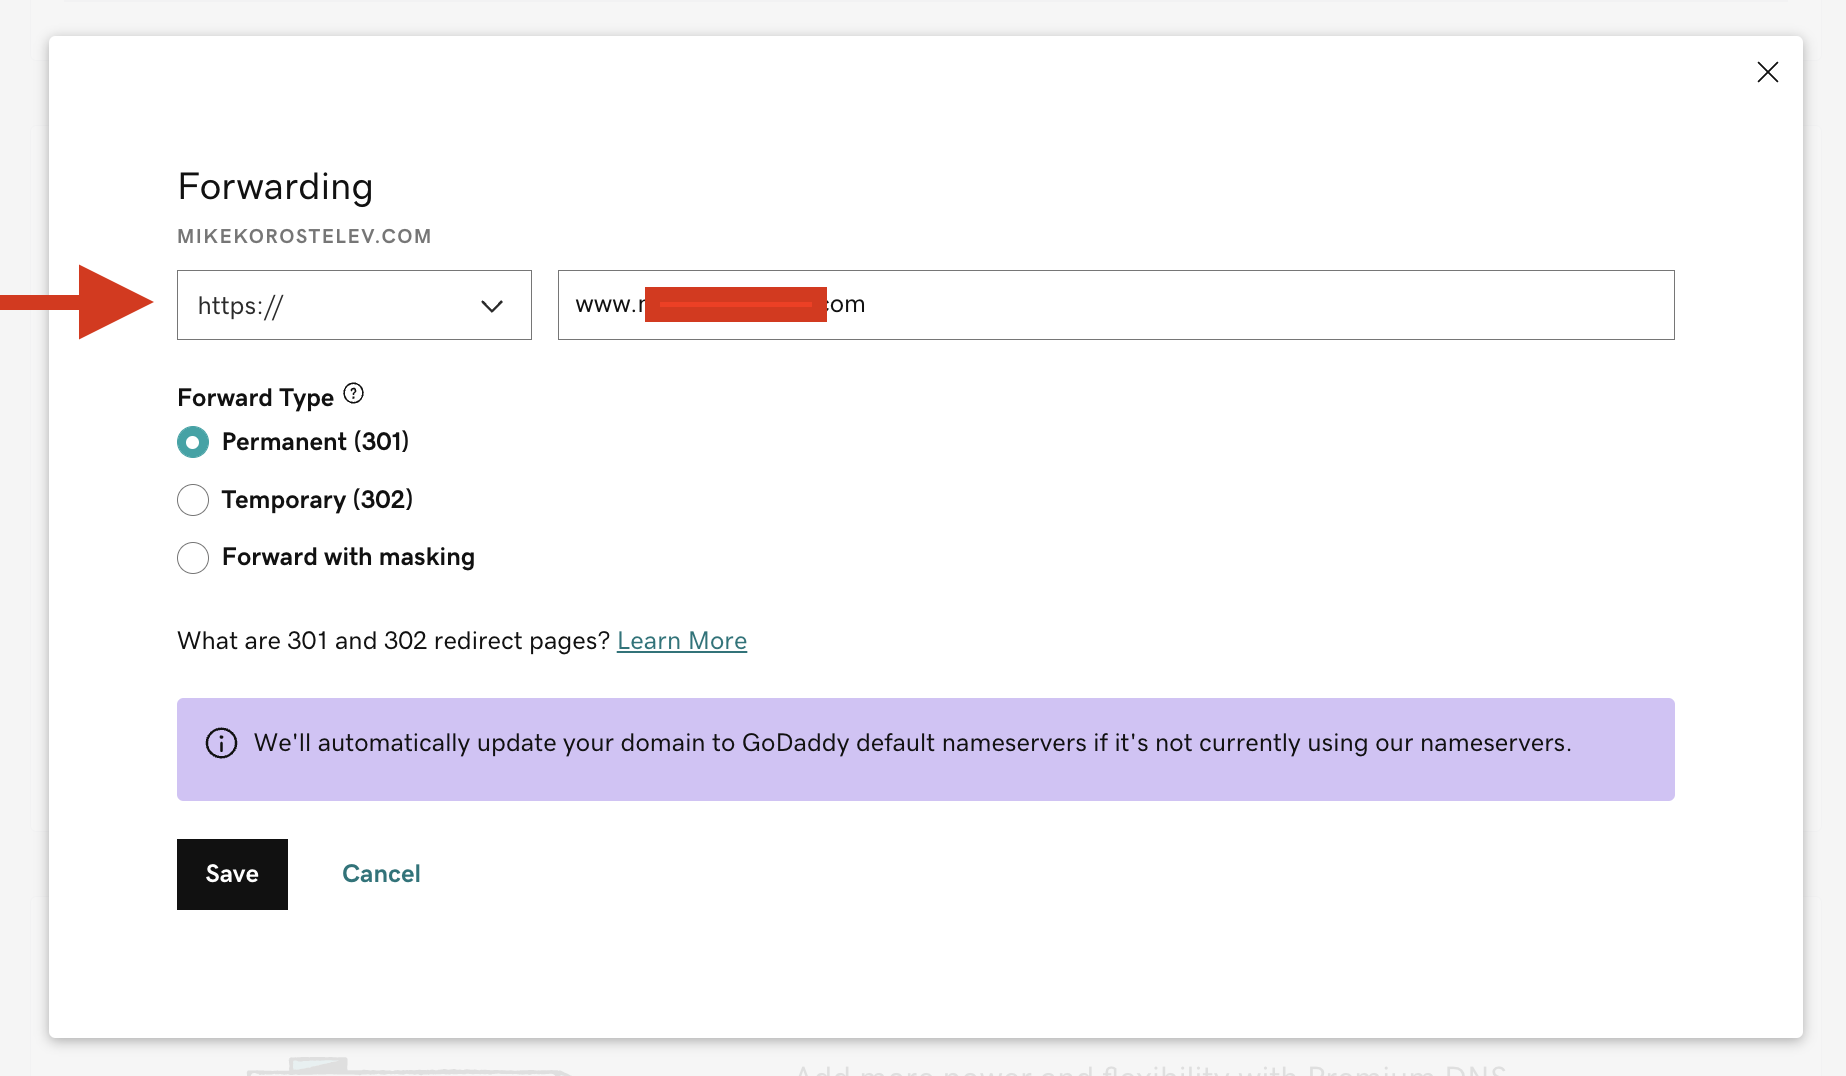The width and height of the screenshot is (1846, 1076).
Task: Click the https:// text in protocol selector
Action: 240,306
